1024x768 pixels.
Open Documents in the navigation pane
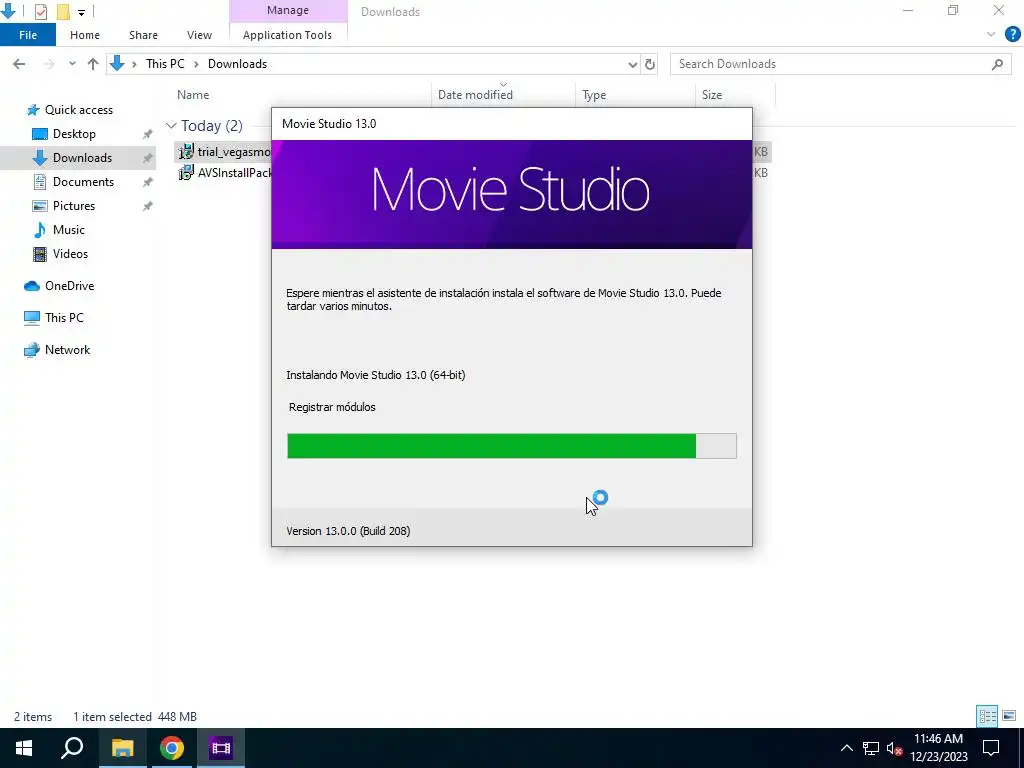(x=83, y=182)
